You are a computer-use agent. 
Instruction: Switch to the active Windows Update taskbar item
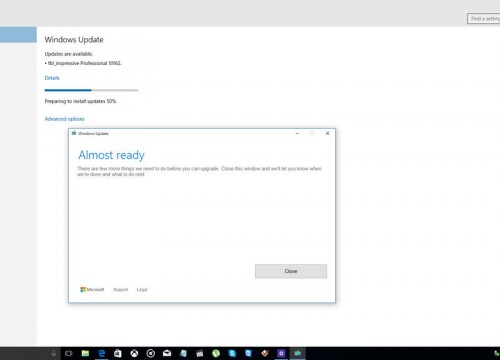(x=297, y=353)
